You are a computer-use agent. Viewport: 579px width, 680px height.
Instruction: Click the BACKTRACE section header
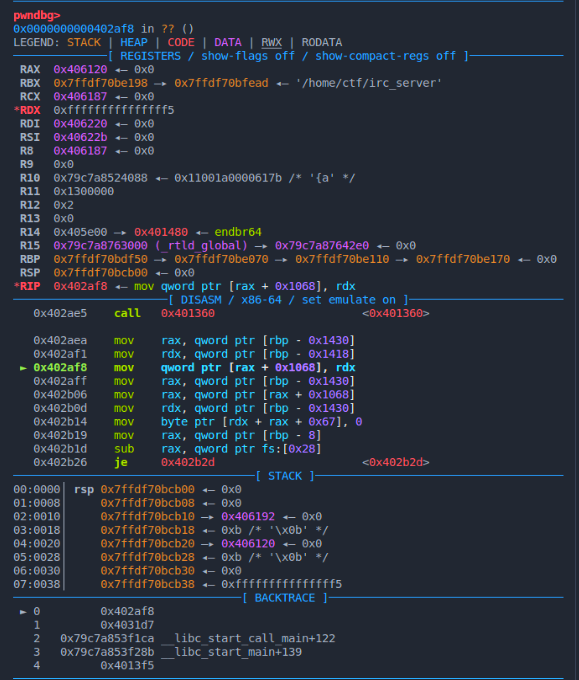coord(285,598)
